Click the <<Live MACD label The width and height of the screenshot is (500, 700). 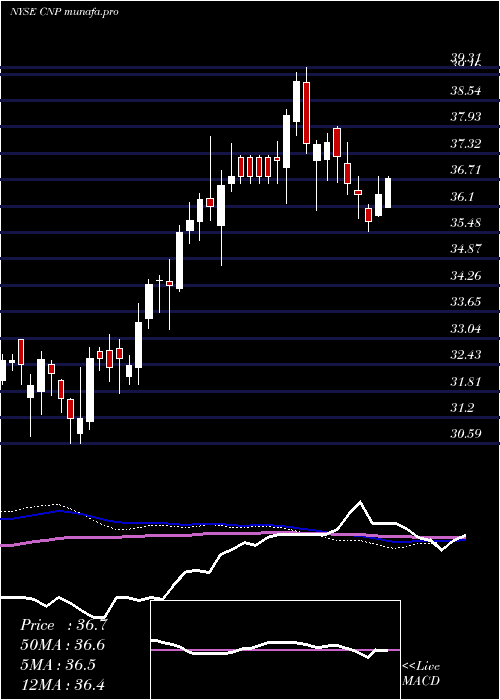point(421,674)
